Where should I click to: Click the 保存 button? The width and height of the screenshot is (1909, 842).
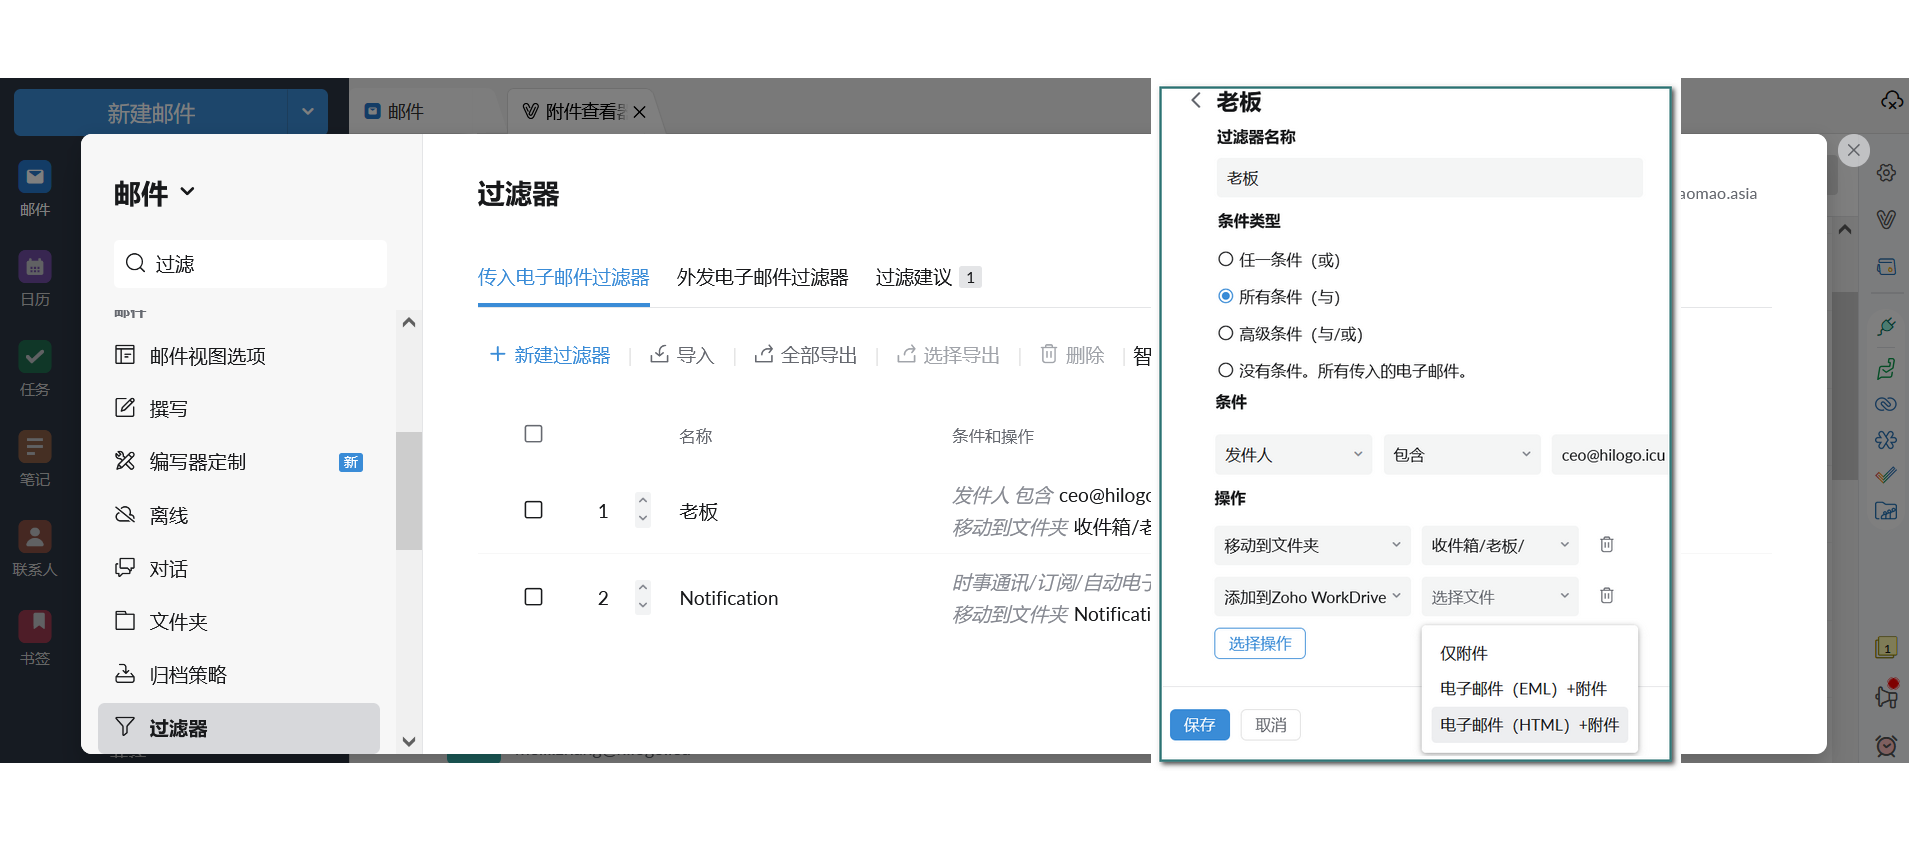[1199, 725]
